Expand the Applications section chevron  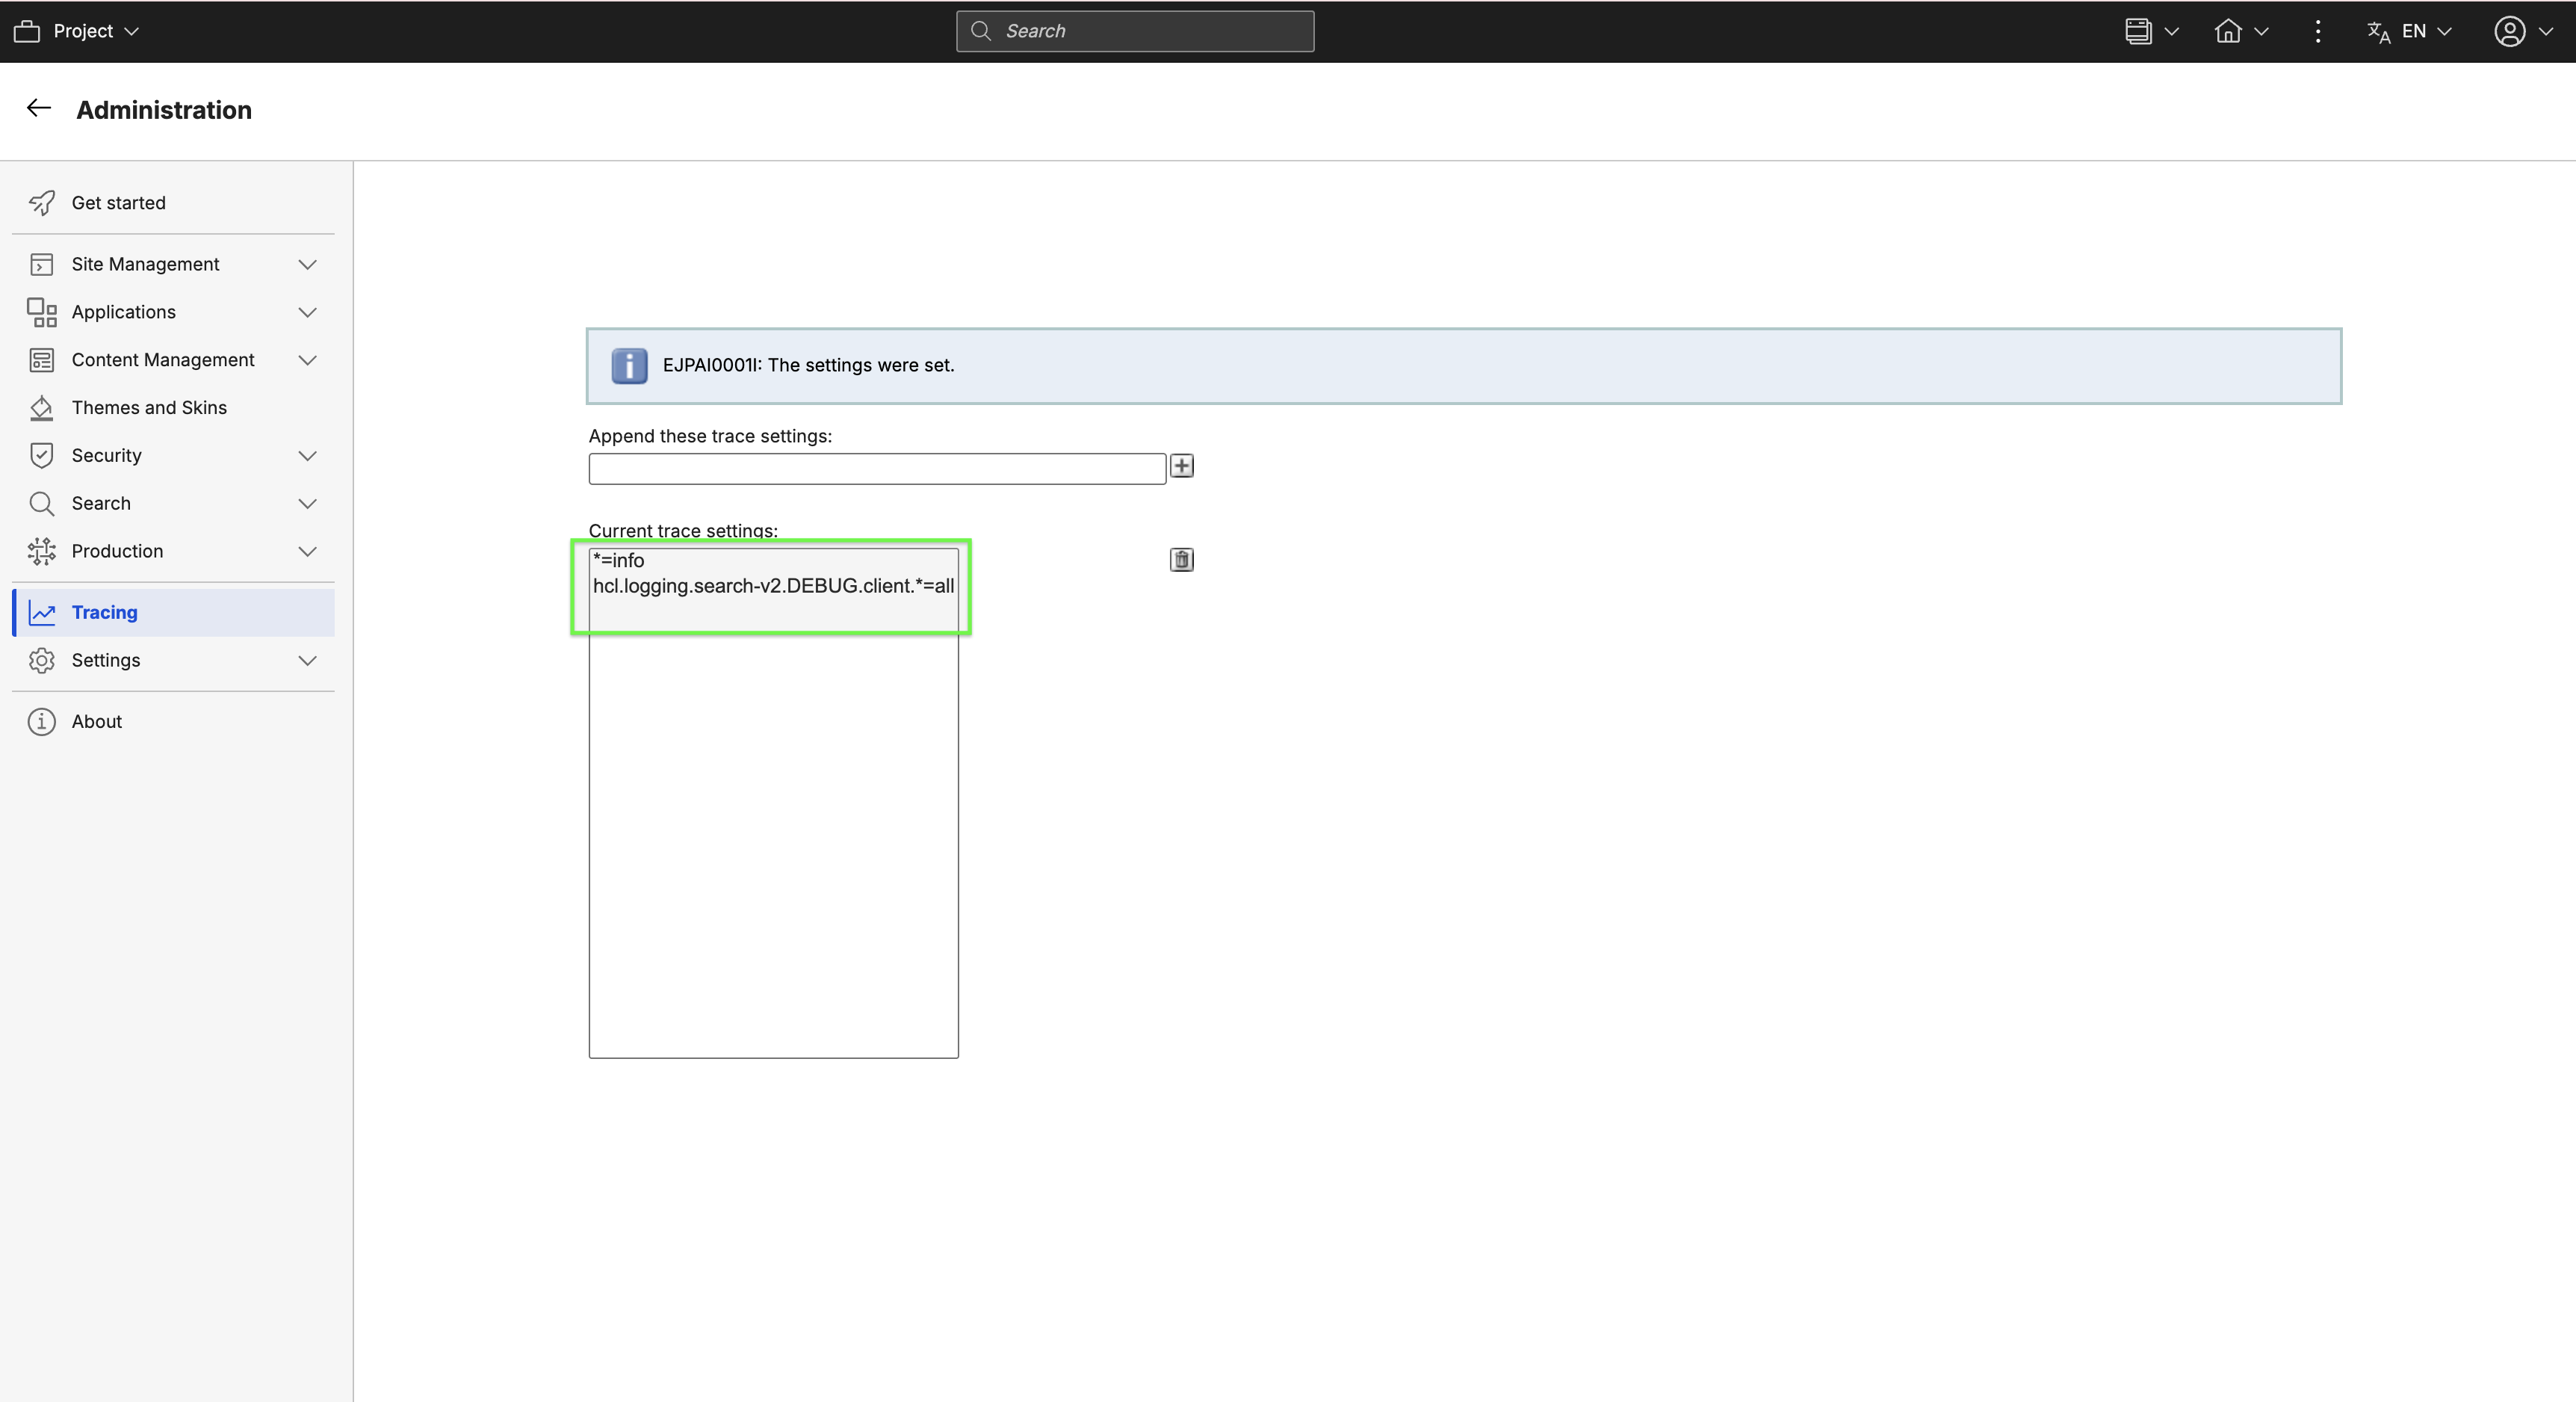coord(307,312)
